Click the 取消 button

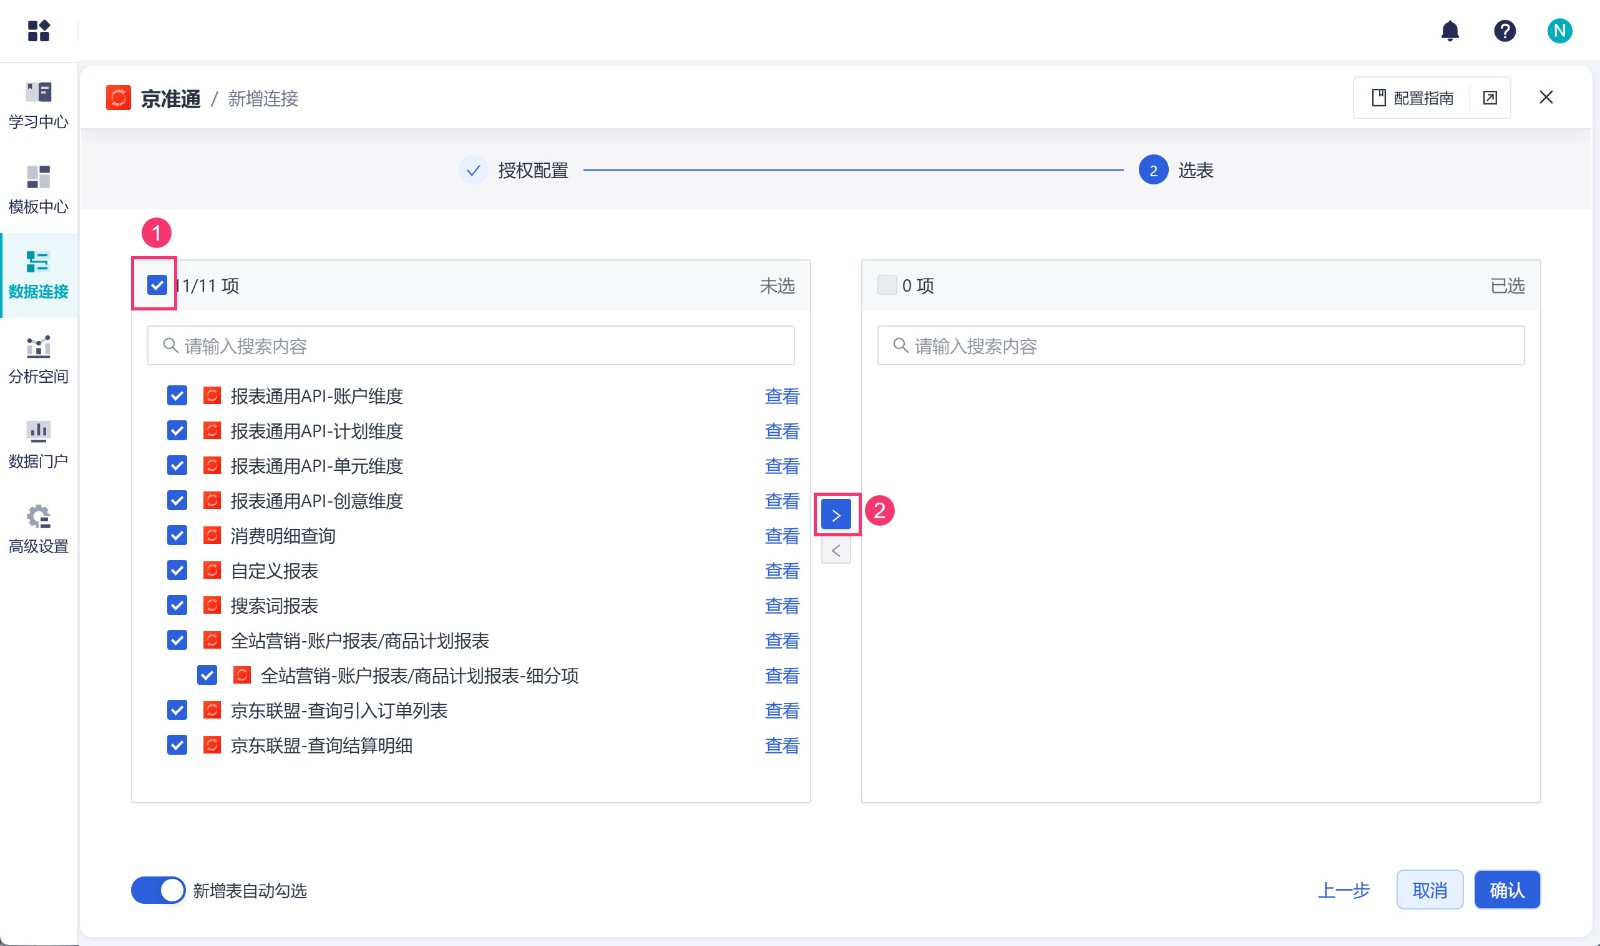point(1430,890)
